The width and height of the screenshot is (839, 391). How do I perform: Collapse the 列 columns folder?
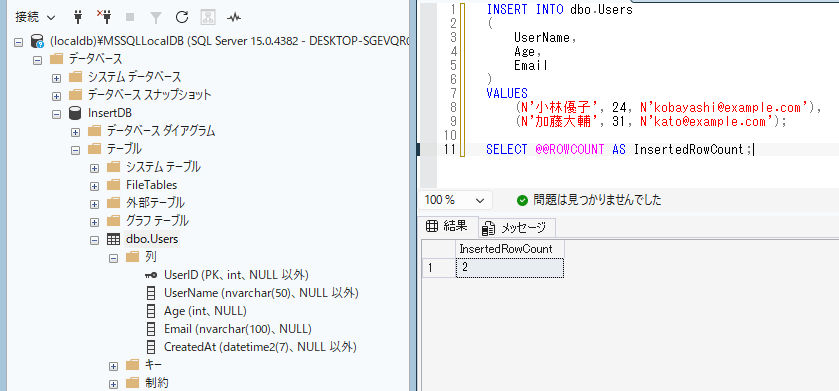pyautogui.click(x=113, y=258)
